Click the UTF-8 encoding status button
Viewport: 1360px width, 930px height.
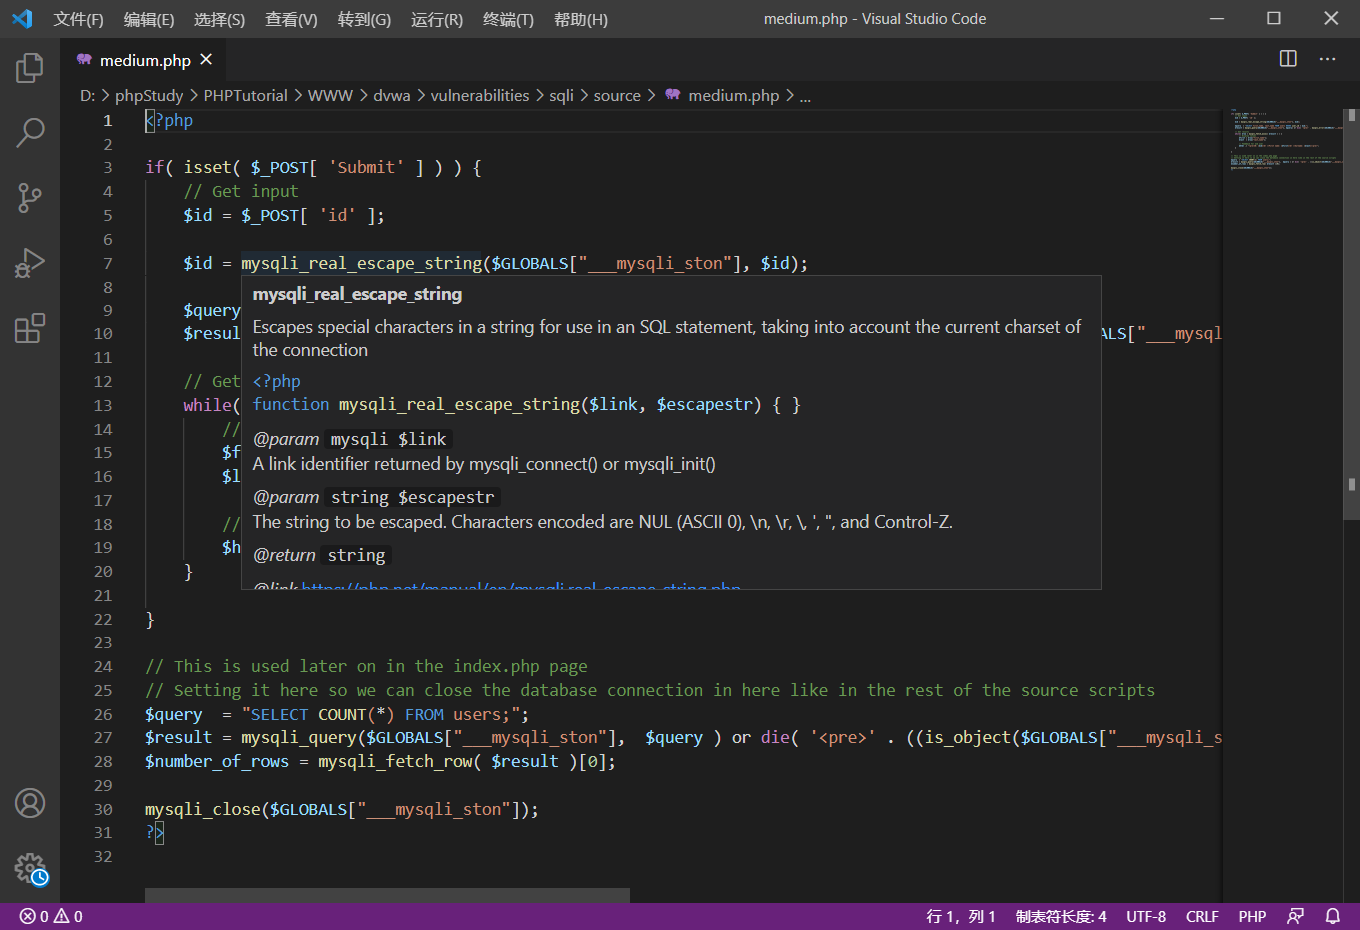(1145, 916)
